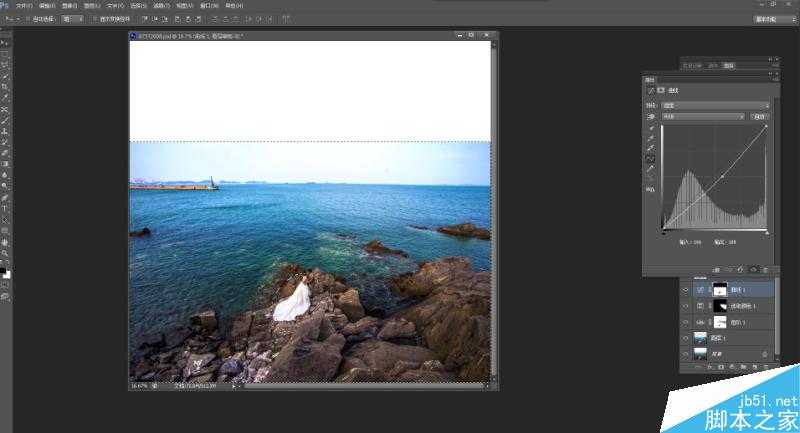Reset the Curves adjustment to defaults
This screenshot has width=800, height=433.
click(x=741, y=269)
